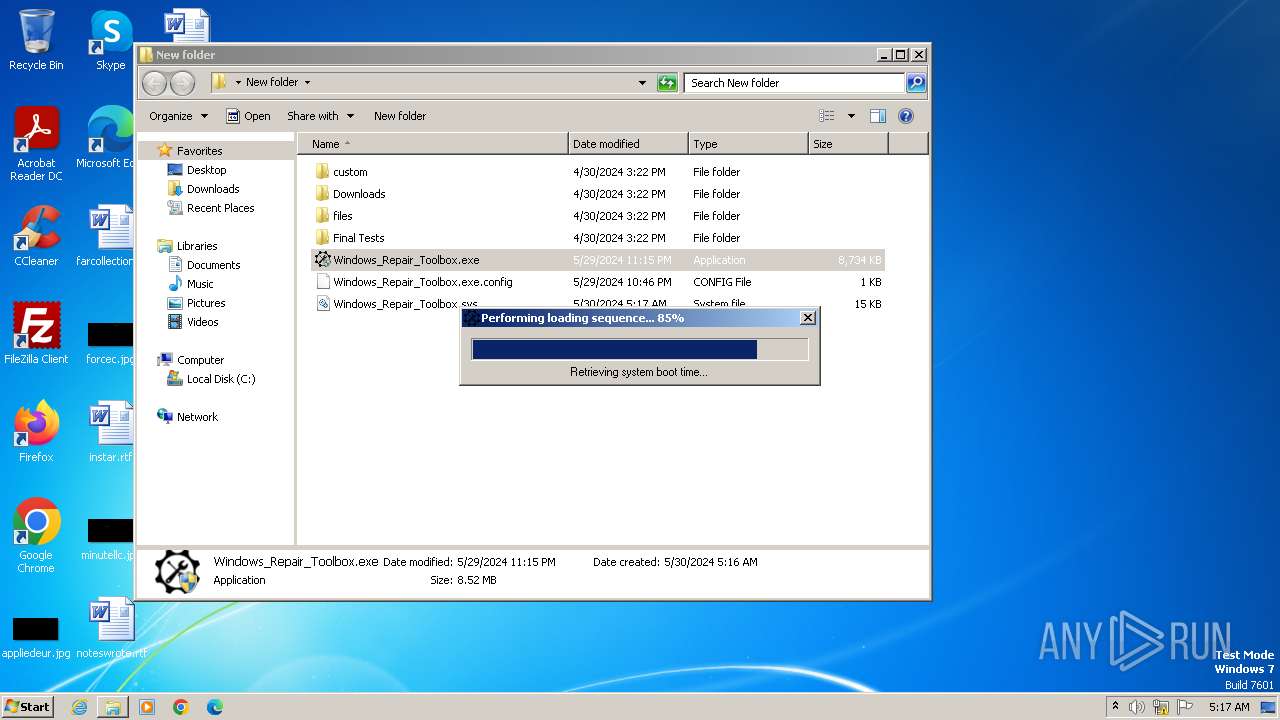Click the Open toolbar button
The height and width of the screenshot is (720, 1280).
coord(248,116)
